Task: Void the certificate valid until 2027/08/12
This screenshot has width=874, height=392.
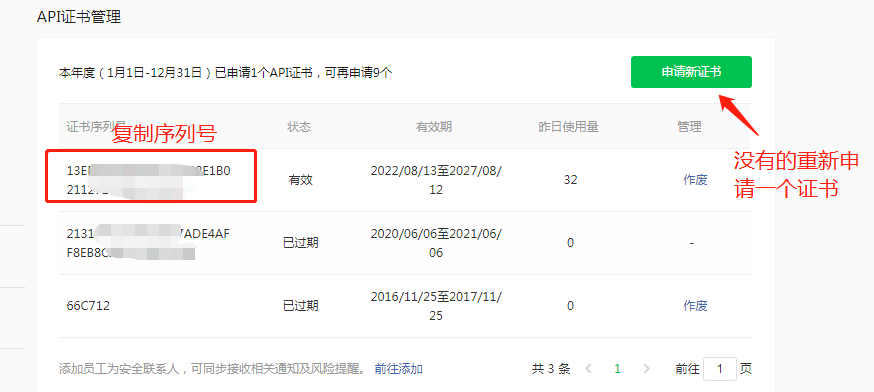Action: [x=695, y=180]
